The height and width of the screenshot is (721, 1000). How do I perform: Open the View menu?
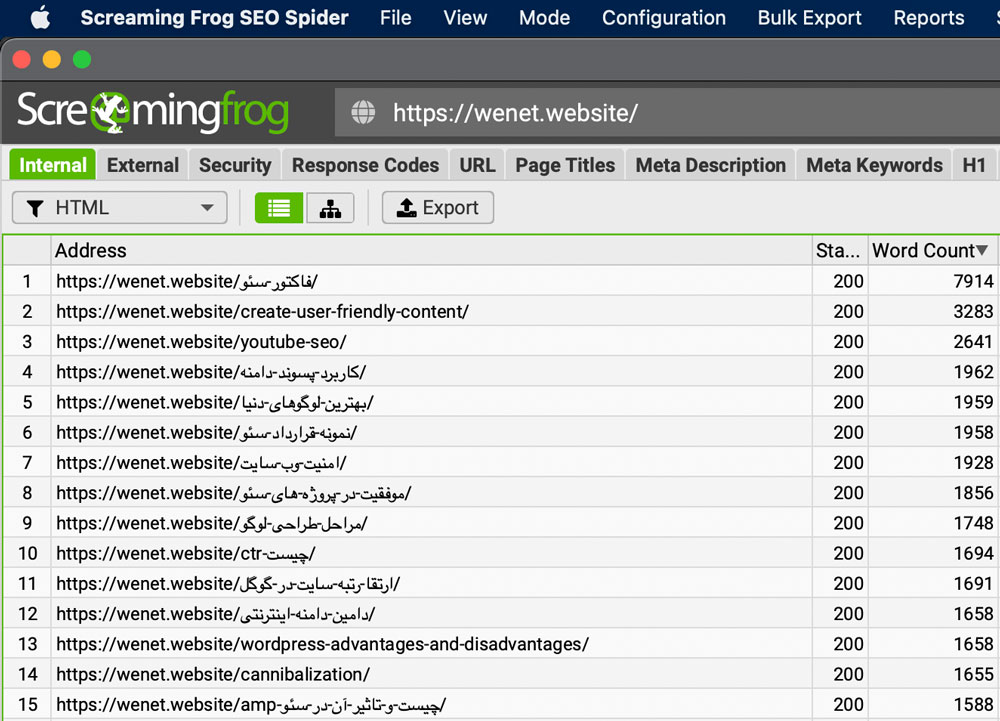pyautogui.click(x=465, y=18)
